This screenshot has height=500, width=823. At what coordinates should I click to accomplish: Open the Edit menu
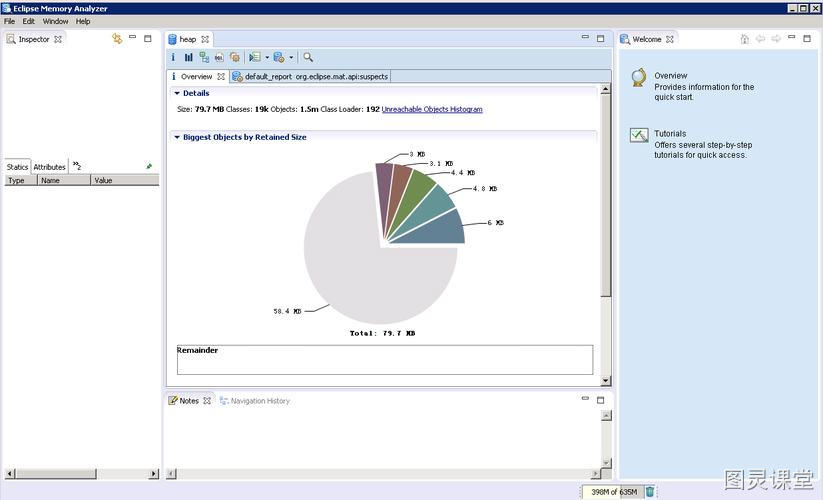[x=28, y=22]
